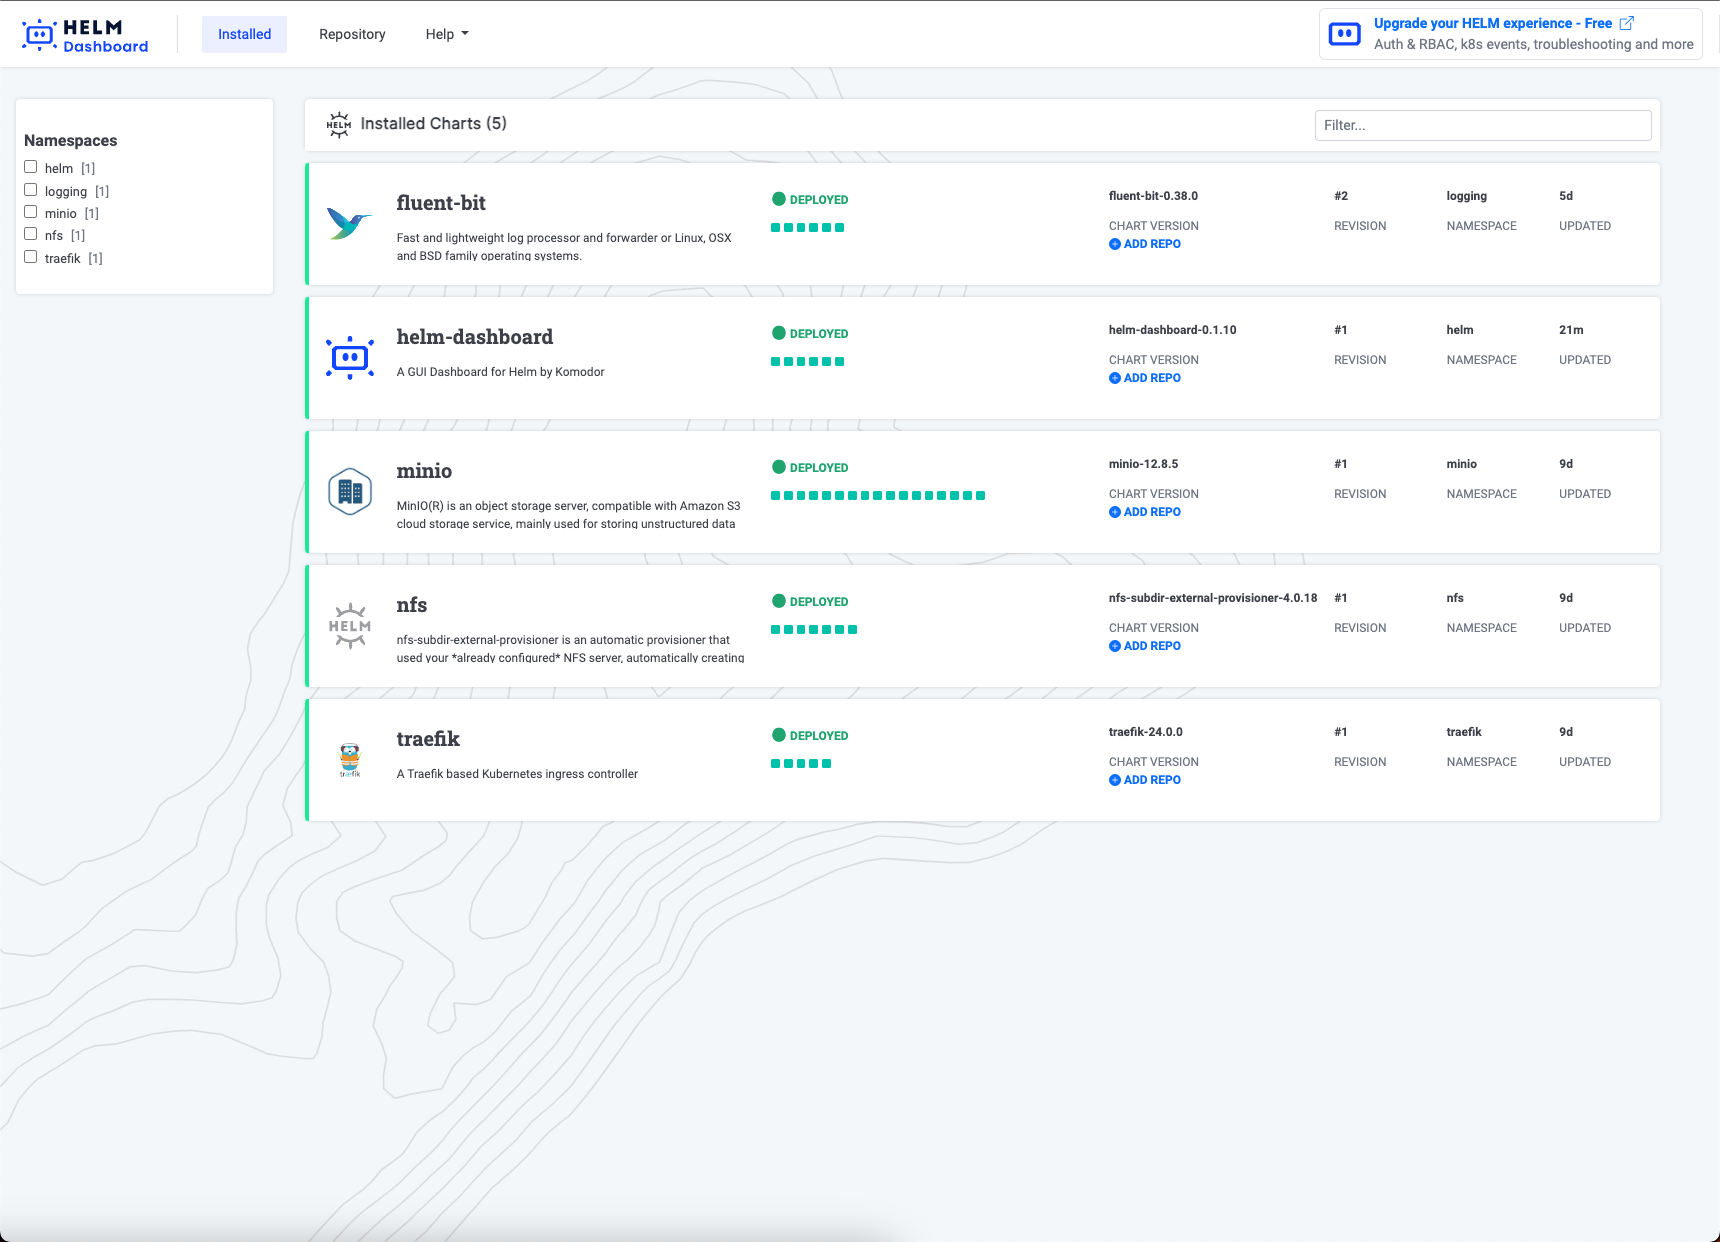Click the 5d updated value
Image resolution: width=1720 pixels, height=1242 pixels.
tap(1566, 196)
